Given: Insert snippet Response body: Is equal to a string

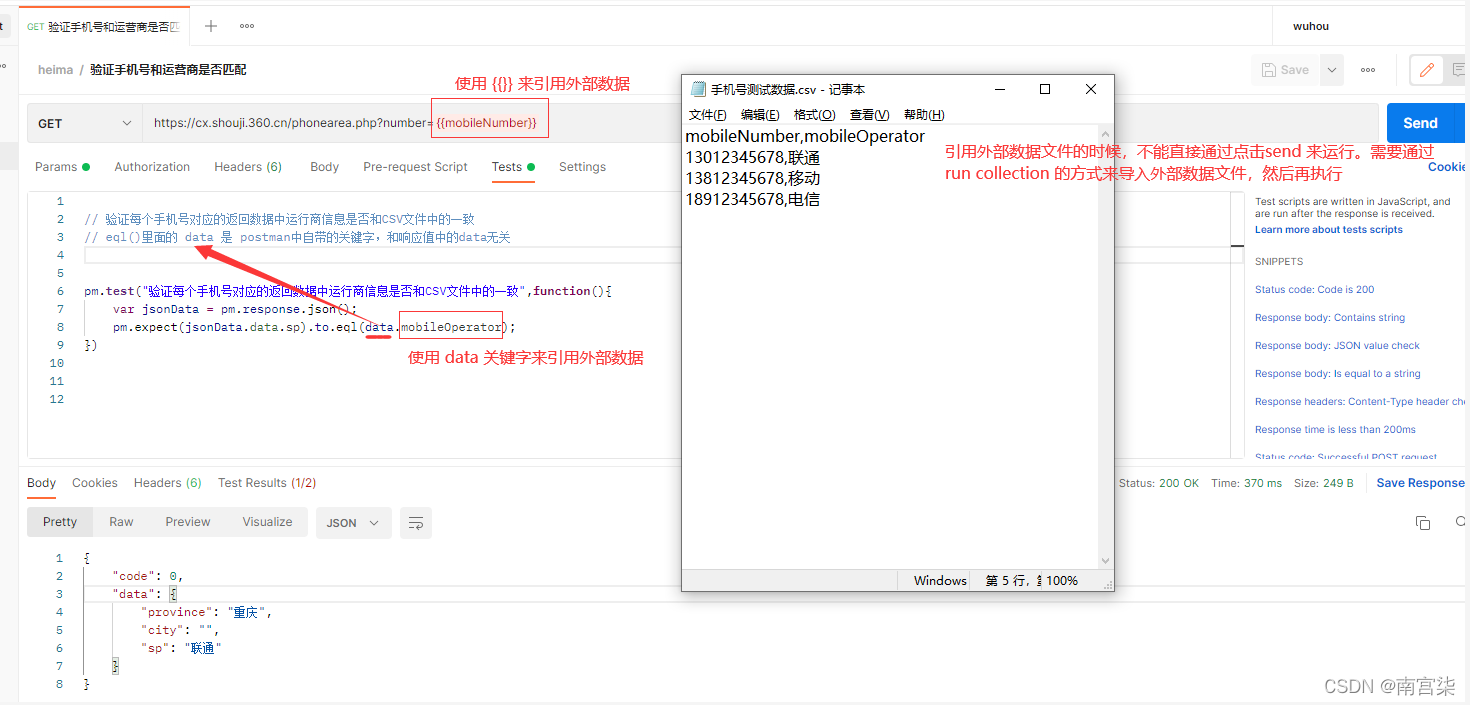Looking at the screenshot, I should pyautogui.click(x=1337, y=374).
